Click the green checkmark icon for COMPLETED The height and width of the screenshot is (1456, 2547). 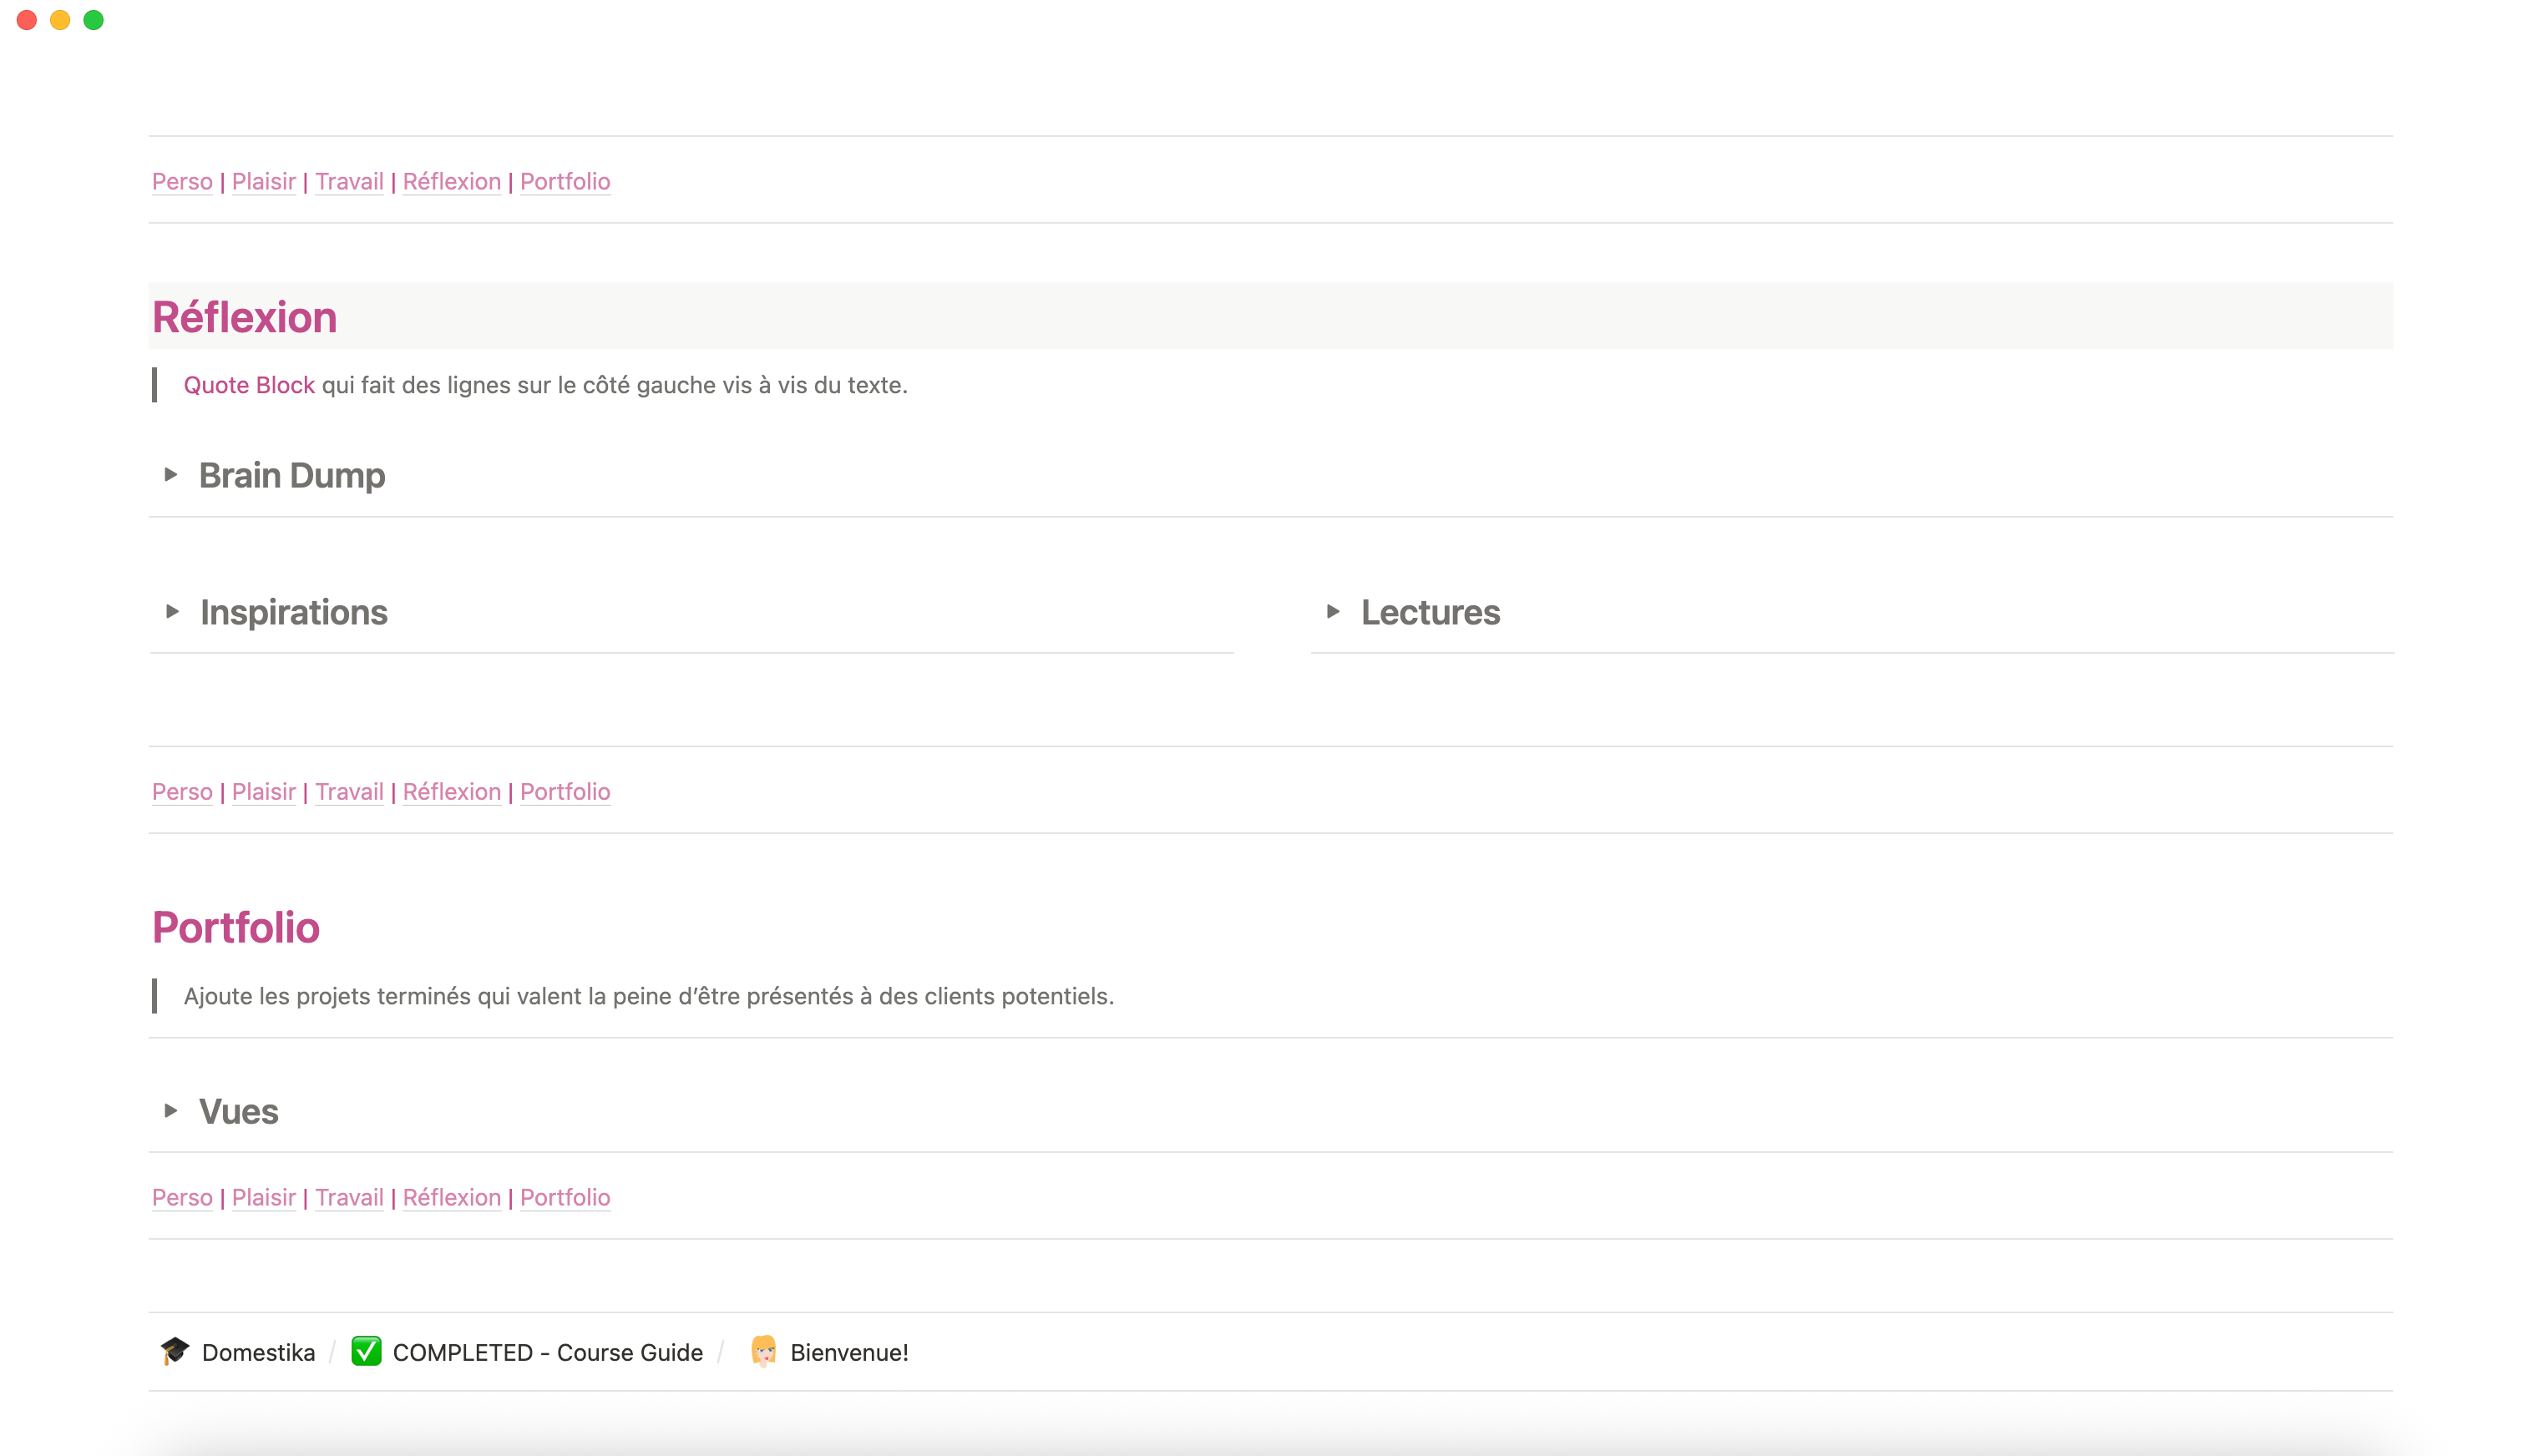point(366,1351)
